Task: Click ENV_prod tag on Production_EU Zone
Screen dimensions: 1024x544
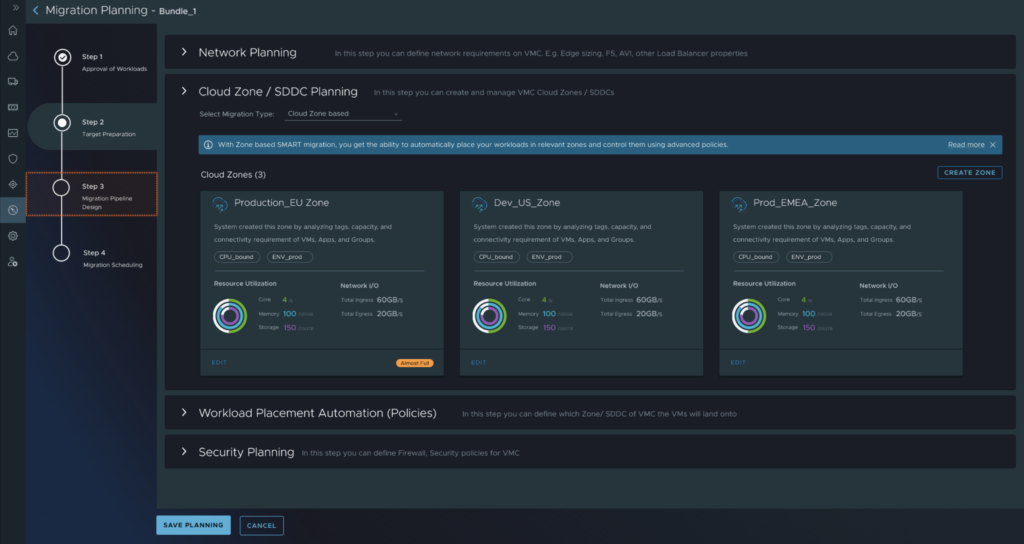Action: pyautogui.click(x=289, y=257)
